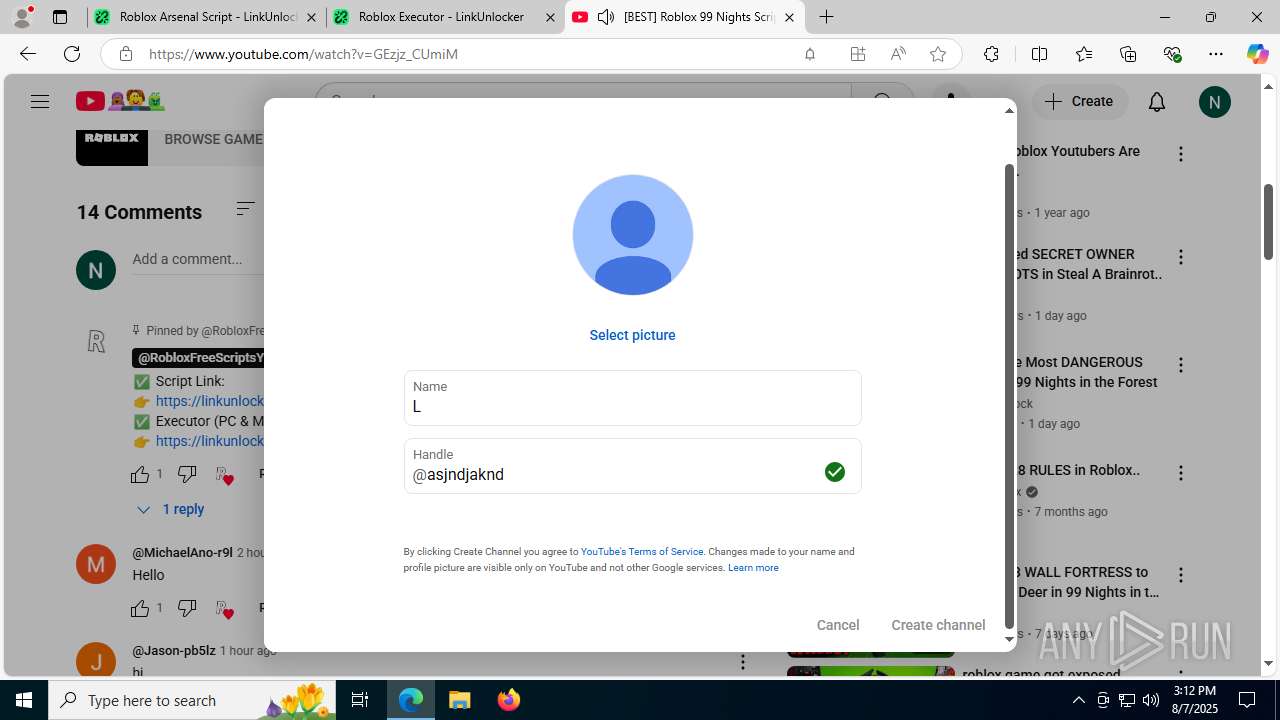Open options for 'Roblox Youtubers Are' video
This screenshot has width=1280, height=720.
tap(1181, 154)
